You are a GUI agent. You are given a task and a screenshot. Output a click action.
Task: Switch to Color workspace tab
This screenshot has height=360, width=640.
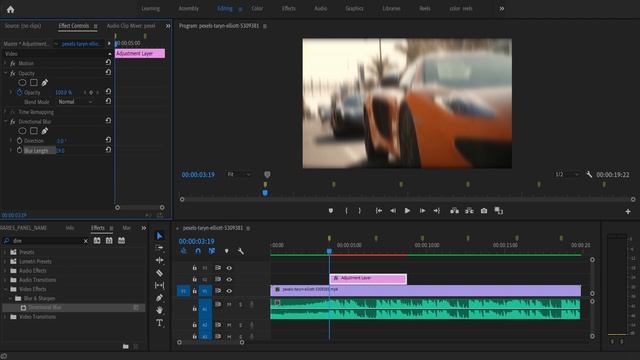[257, 9]
